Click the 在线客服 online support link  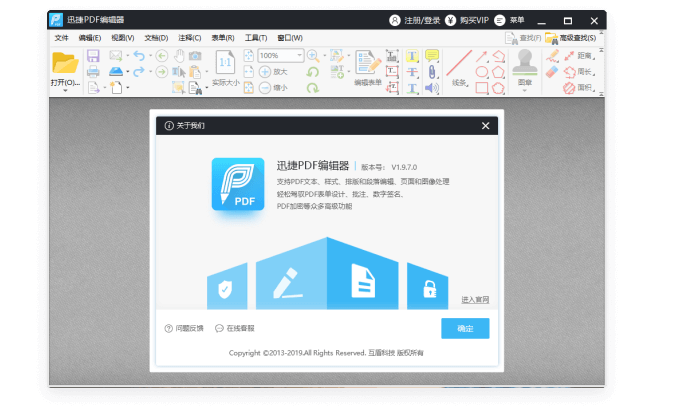click(235, 328)
